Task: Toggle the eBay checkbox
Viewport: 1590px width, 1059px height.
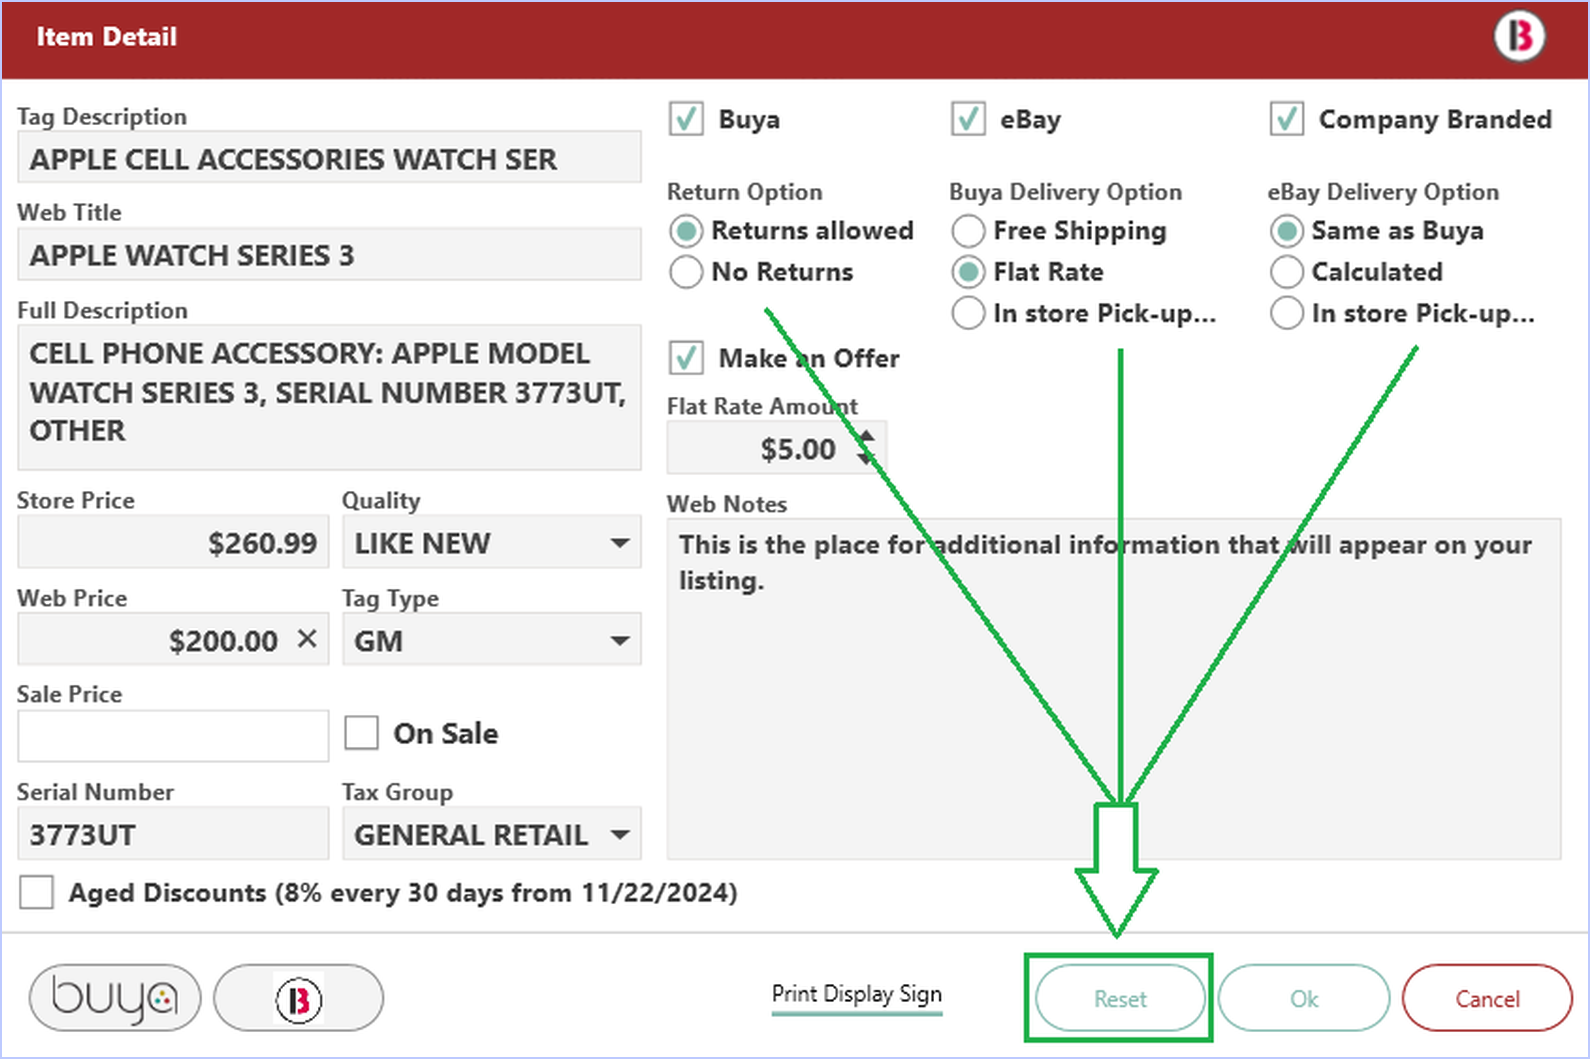Action: [968, 119]
